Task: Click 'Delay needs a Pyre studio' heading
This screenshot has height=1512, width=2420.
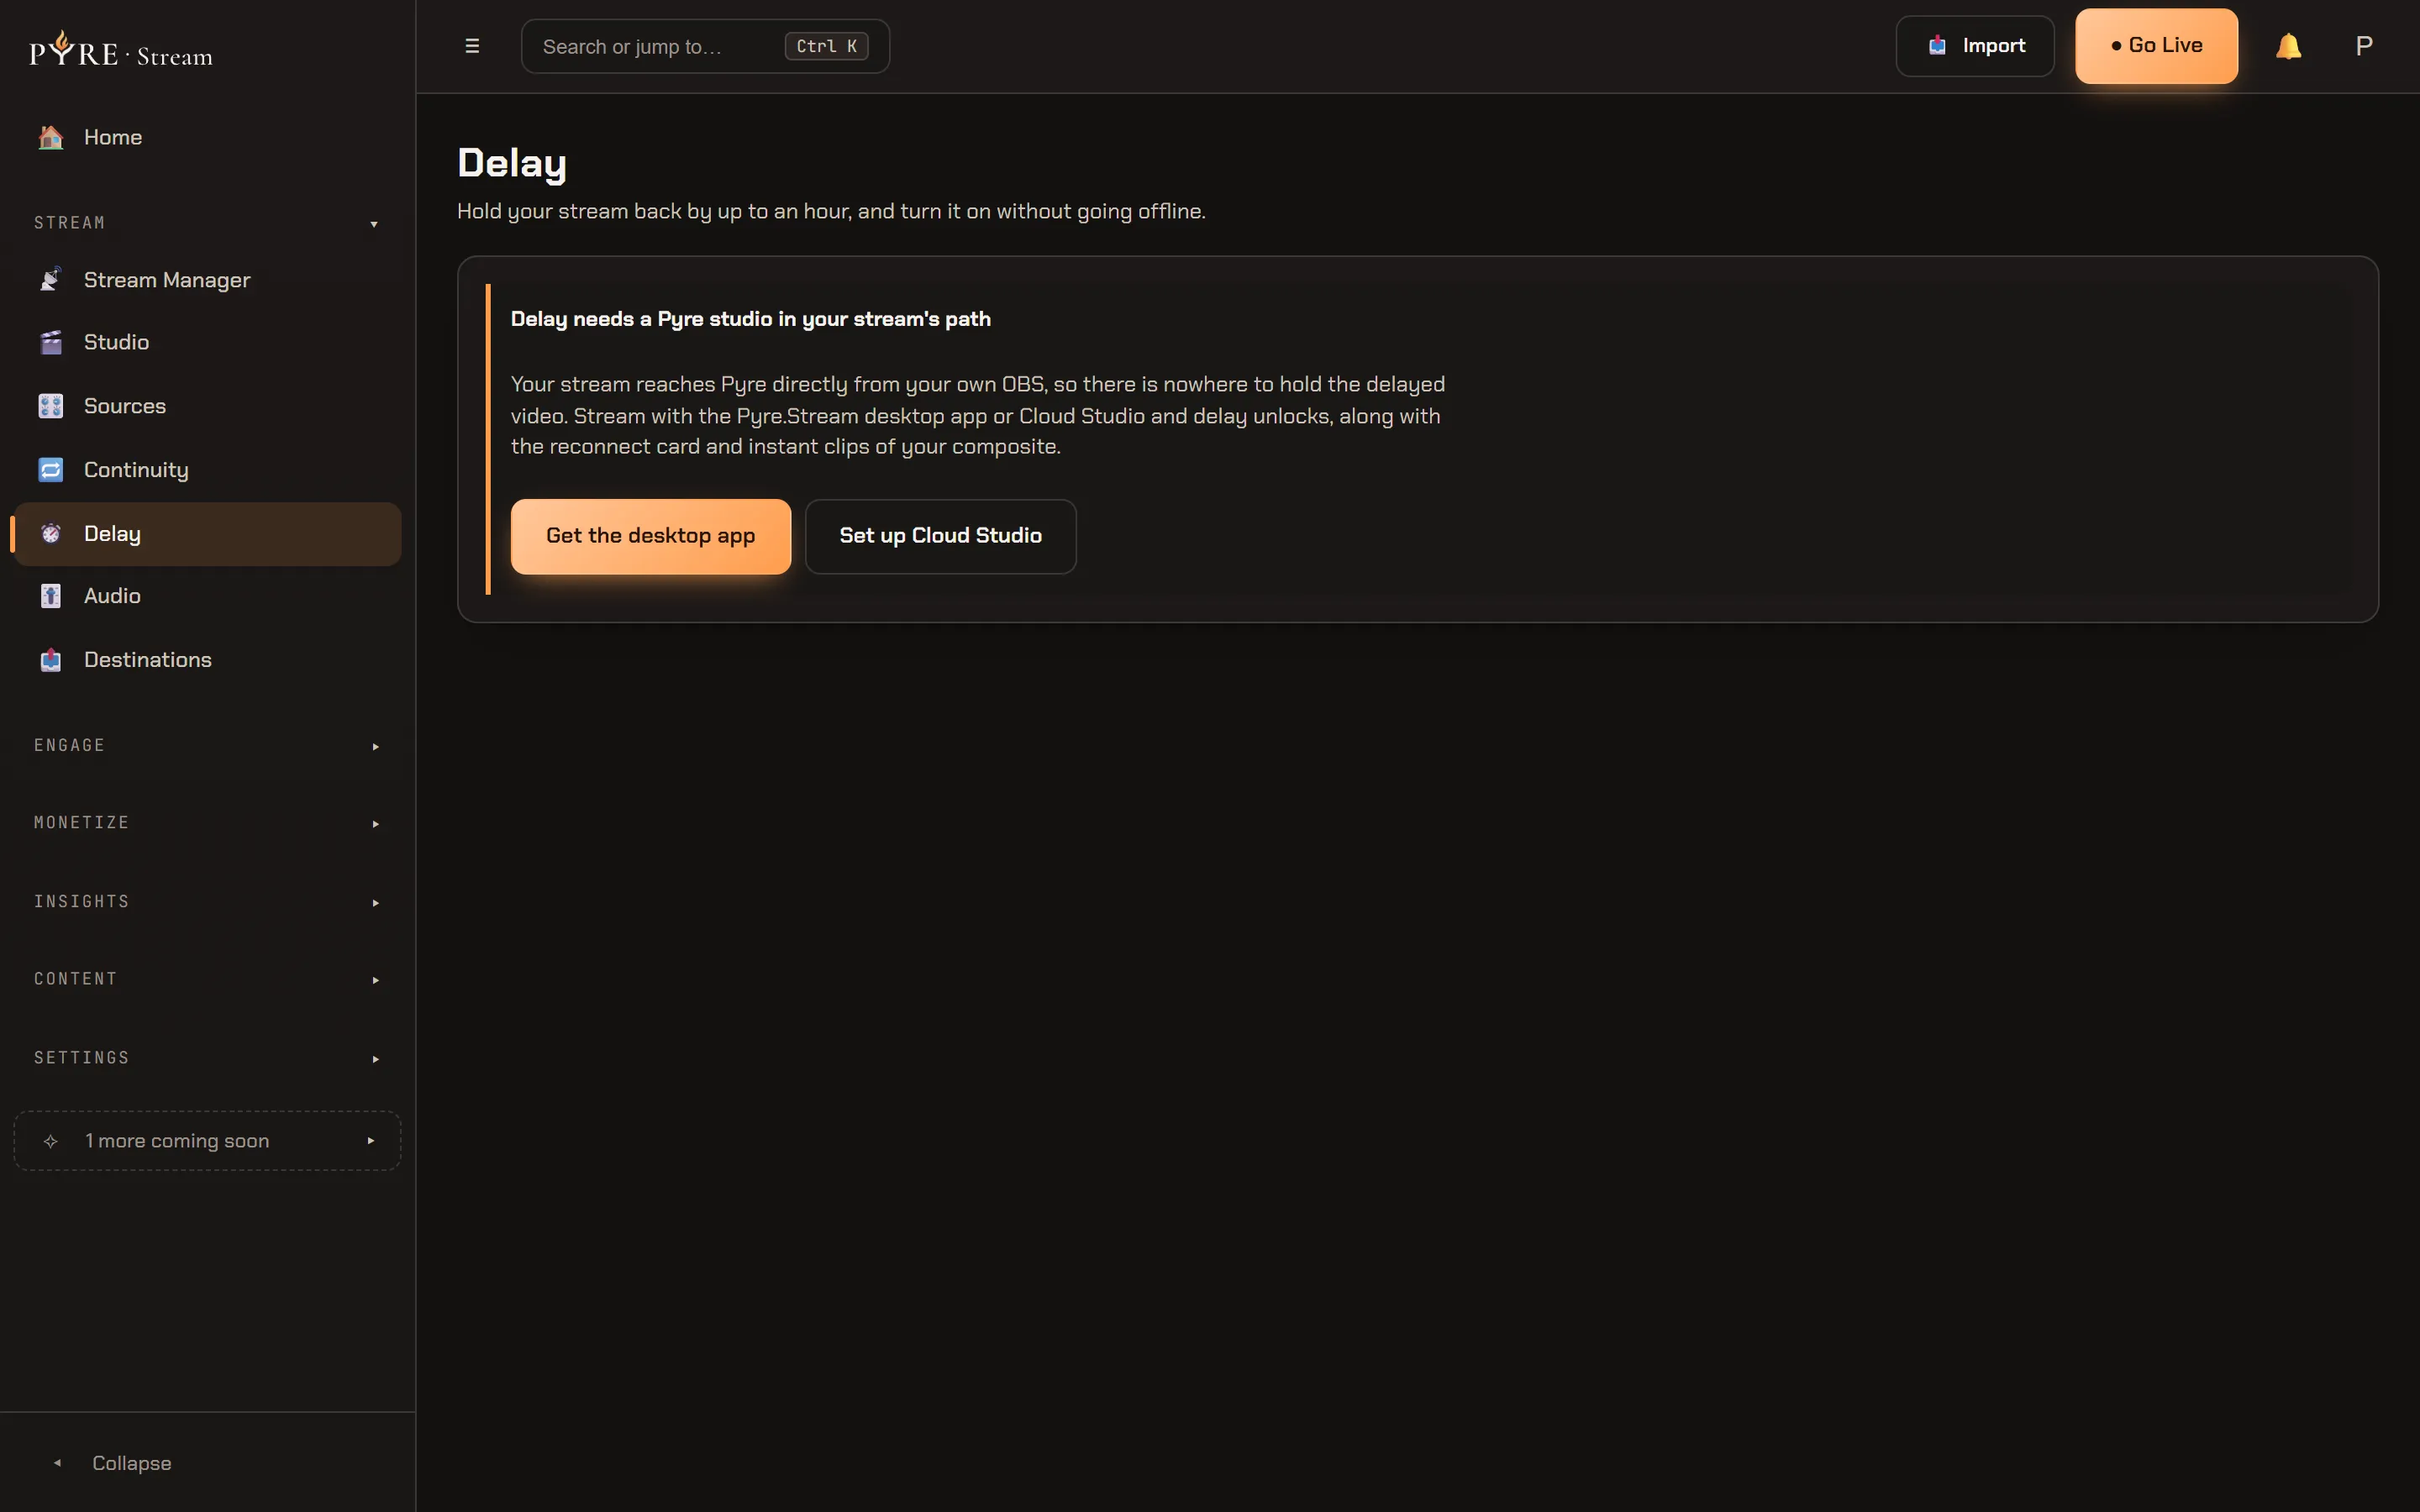Action: coord(751,319)
